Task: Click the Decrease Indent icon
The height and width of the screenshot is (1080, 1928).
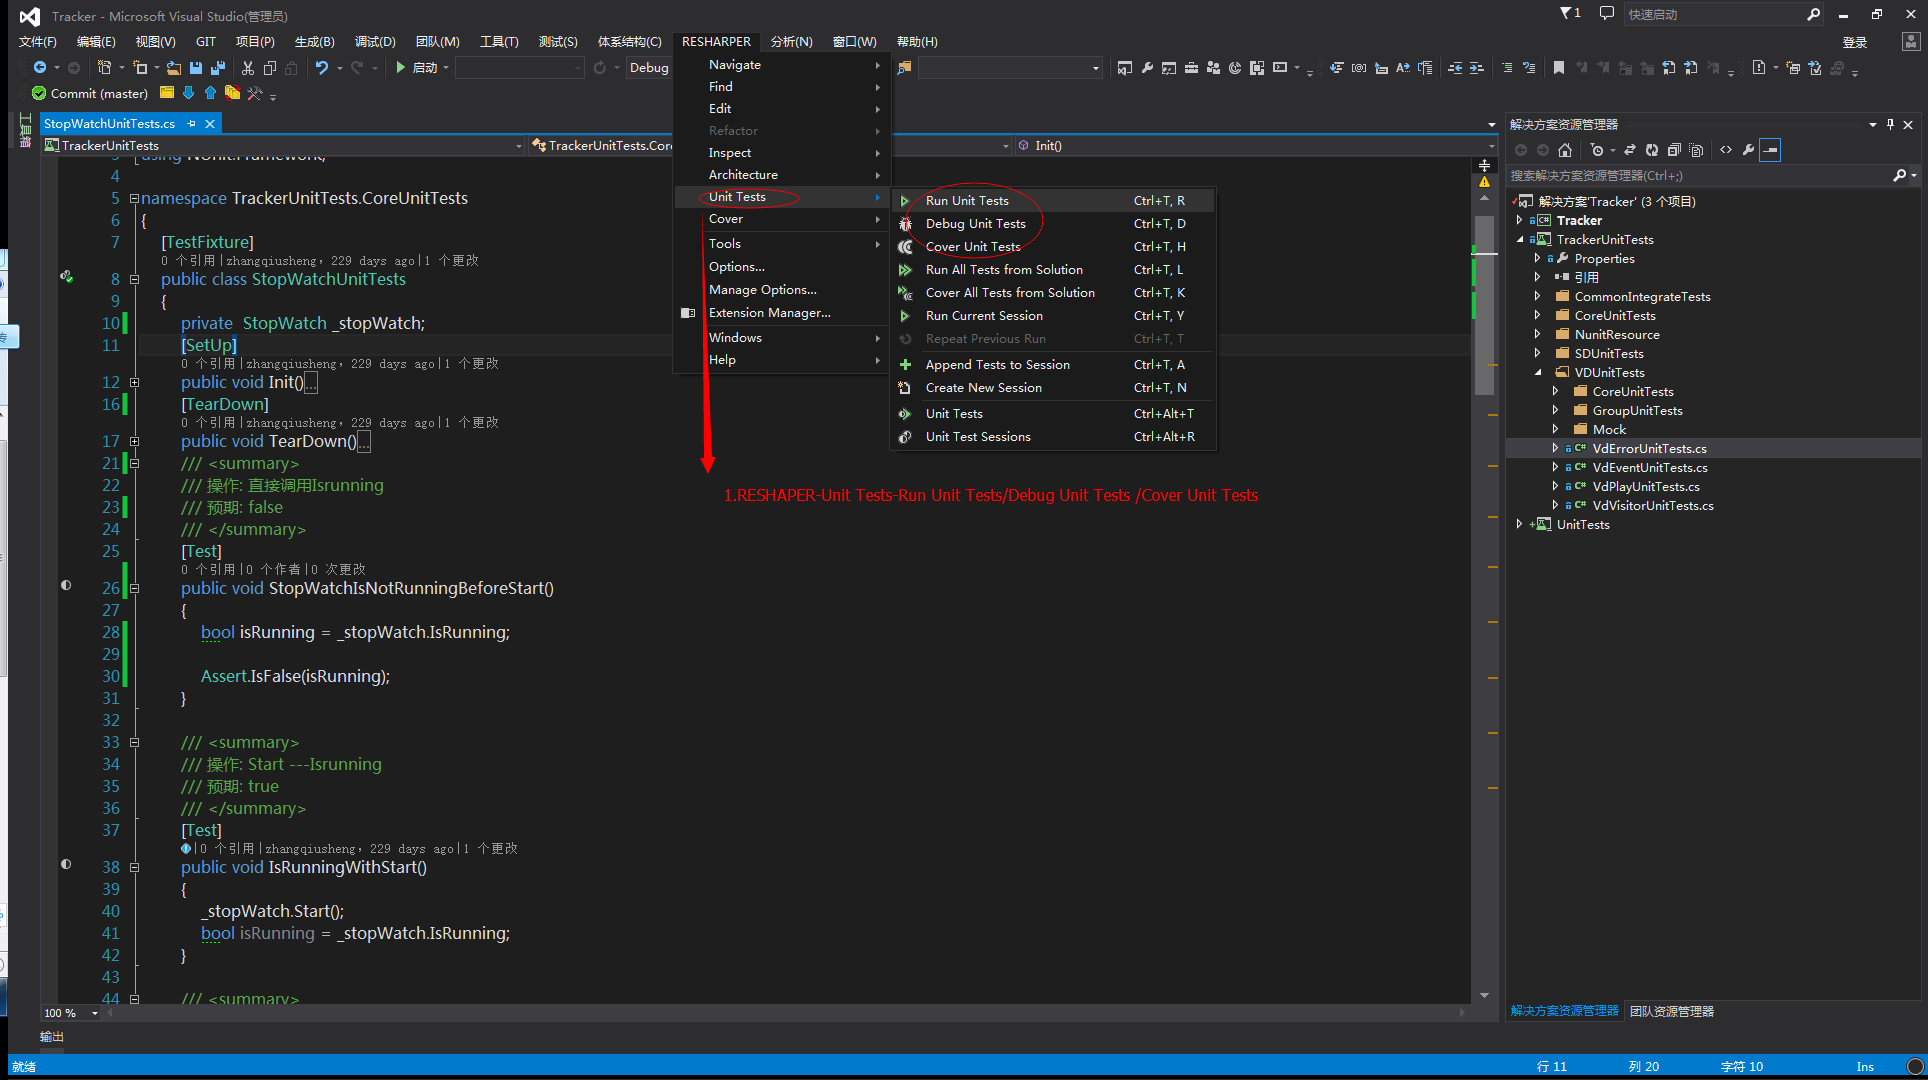Action: point(1455,68)
